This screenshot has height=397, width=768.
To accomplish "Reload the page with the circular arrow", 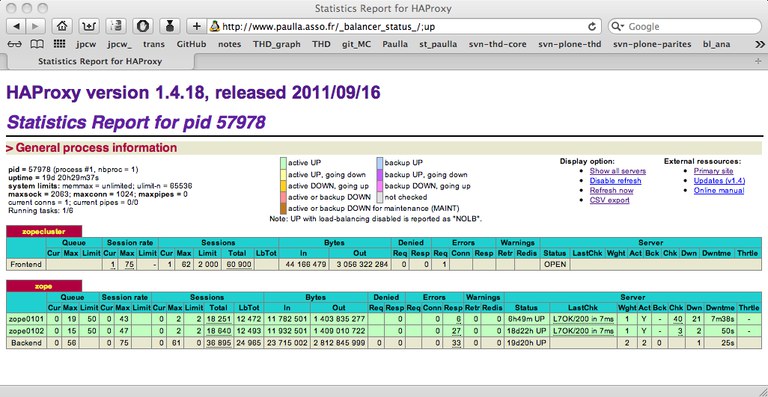I will (x=592, y=26).
